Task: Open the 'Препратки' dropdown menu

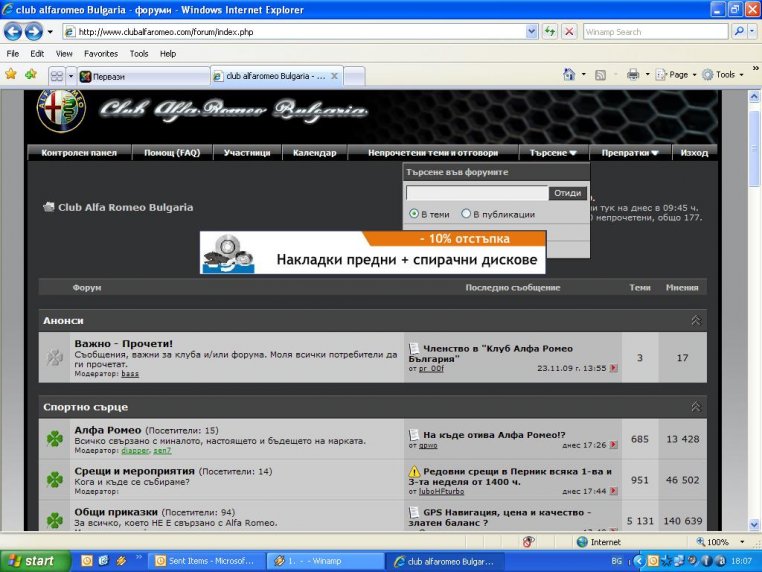Action: click(630, 153)
